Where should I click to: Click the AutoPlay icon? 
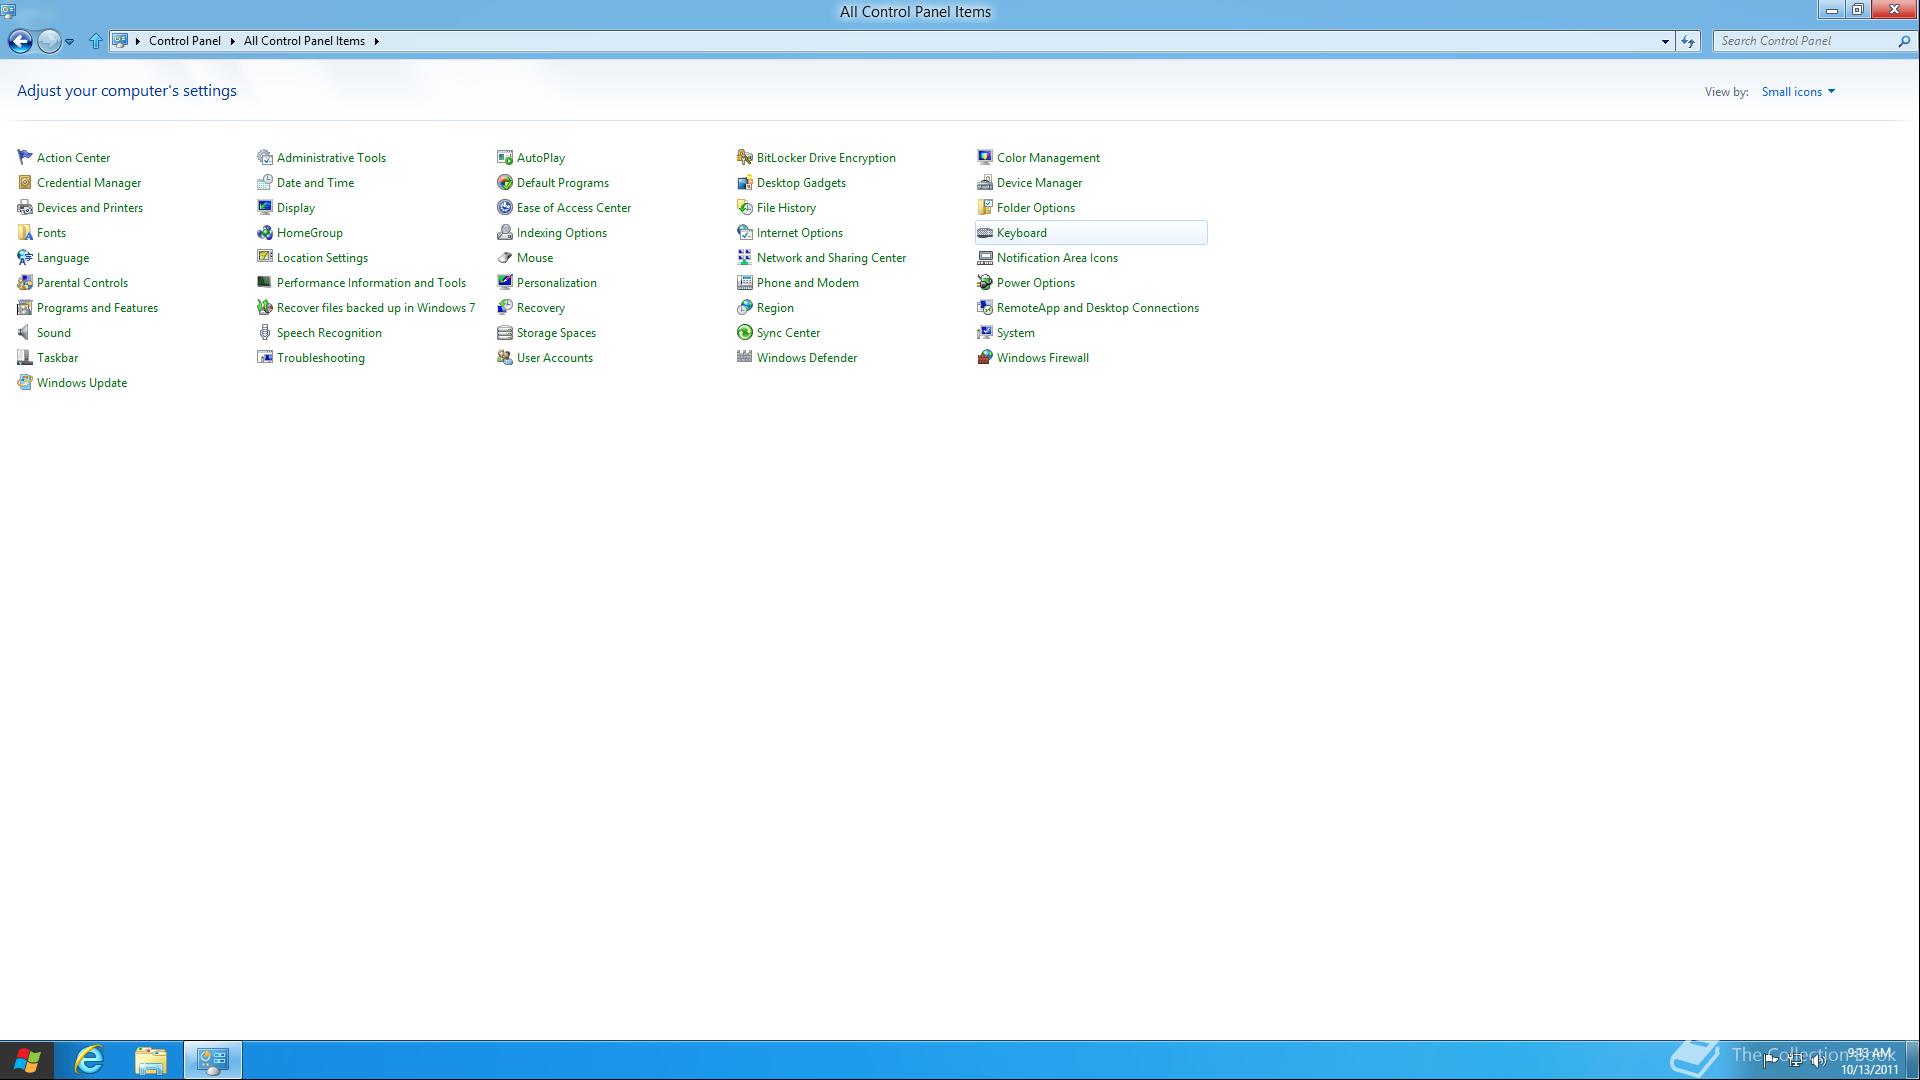click(x=505, y=157)
